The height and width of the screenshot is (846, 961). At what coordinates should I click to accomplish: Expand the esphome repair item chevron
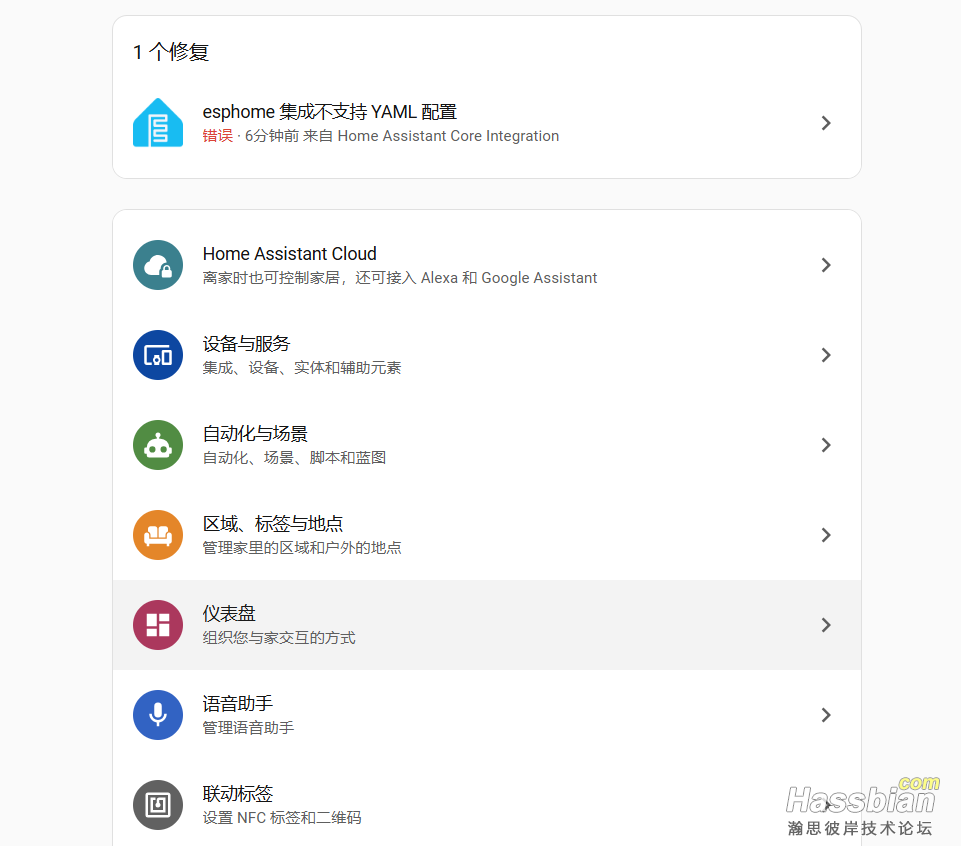click(x=826, y=123)
